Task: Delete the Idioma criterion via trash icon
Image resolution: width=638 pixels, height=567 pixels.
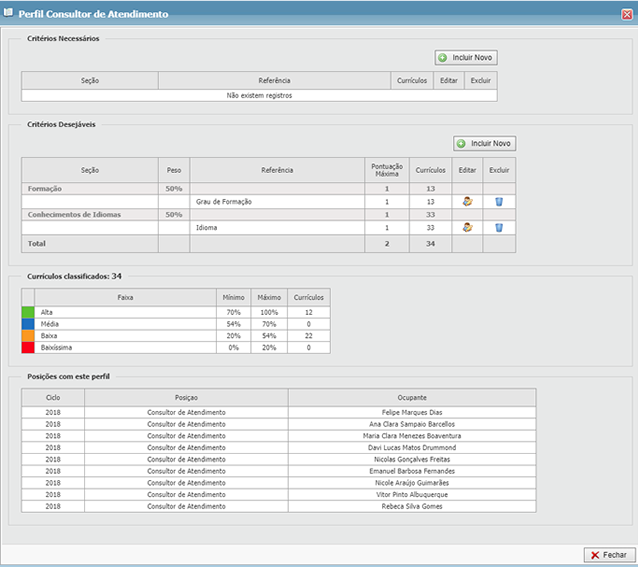Action: pyautogui.click(x=499, y=227)
